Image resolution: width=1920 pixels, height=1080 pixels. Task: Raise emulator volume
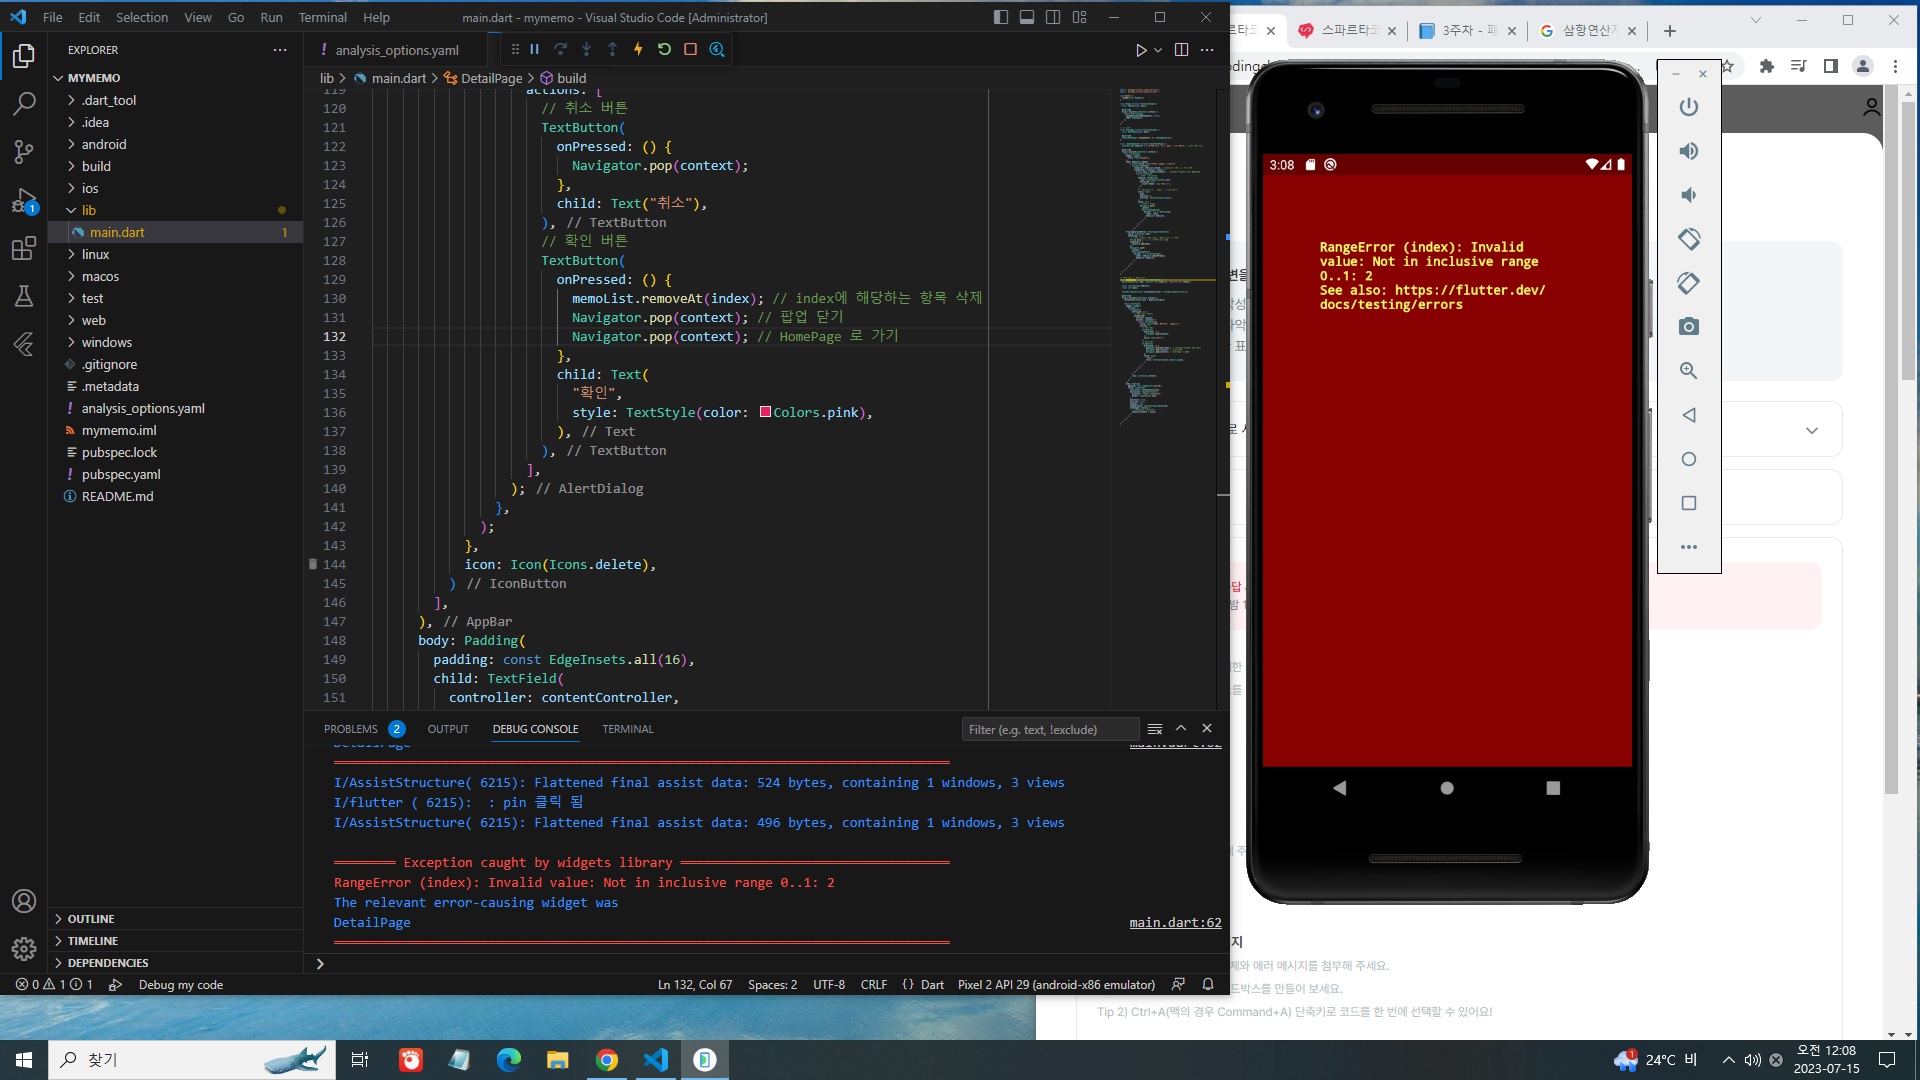[1689, 151]
